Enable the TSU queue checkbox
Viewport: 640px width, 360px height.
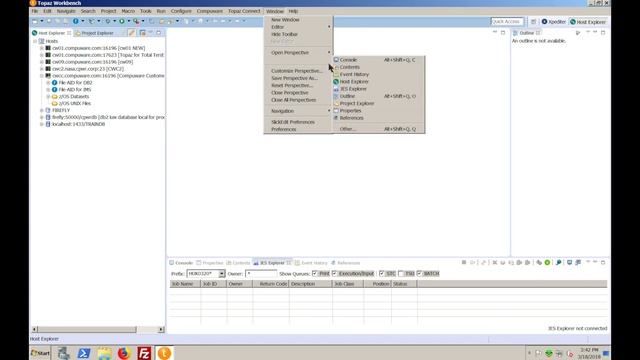[401, 273]
